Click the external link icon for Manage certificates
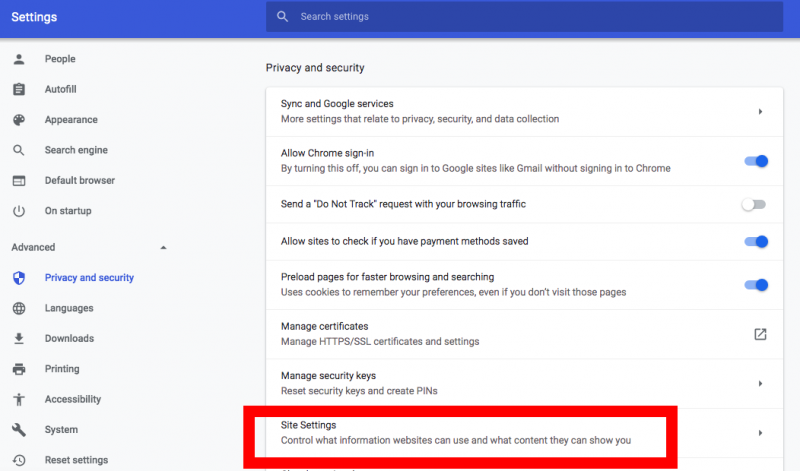The width and height of the screenshot is (800, 471). pyautogui.click(x=760, y=334)
